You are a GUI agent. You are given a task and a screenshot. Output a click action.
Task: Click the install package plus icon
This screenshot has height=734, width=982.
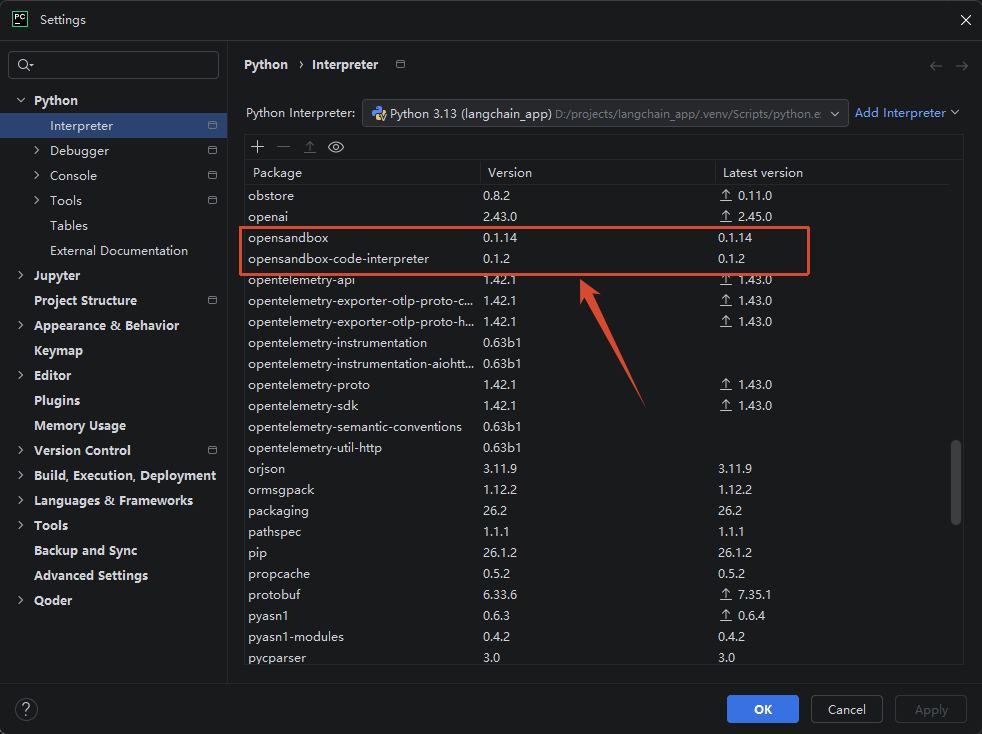pyautogui.click(x=257, y=147)
